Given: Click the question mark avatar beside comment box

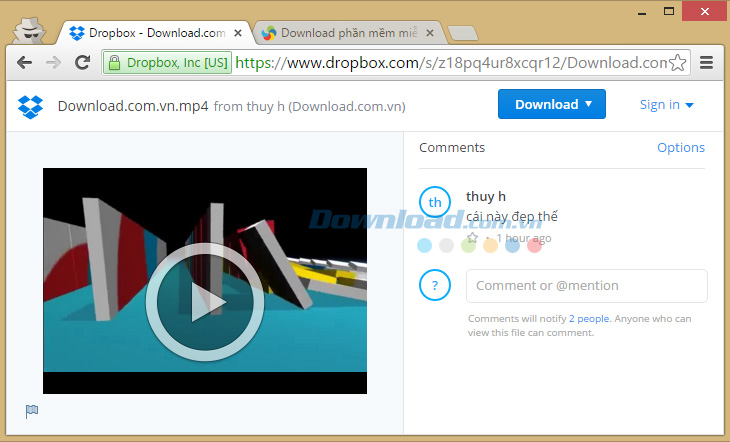Looking at the screenshot, I should tap(435, 285).
